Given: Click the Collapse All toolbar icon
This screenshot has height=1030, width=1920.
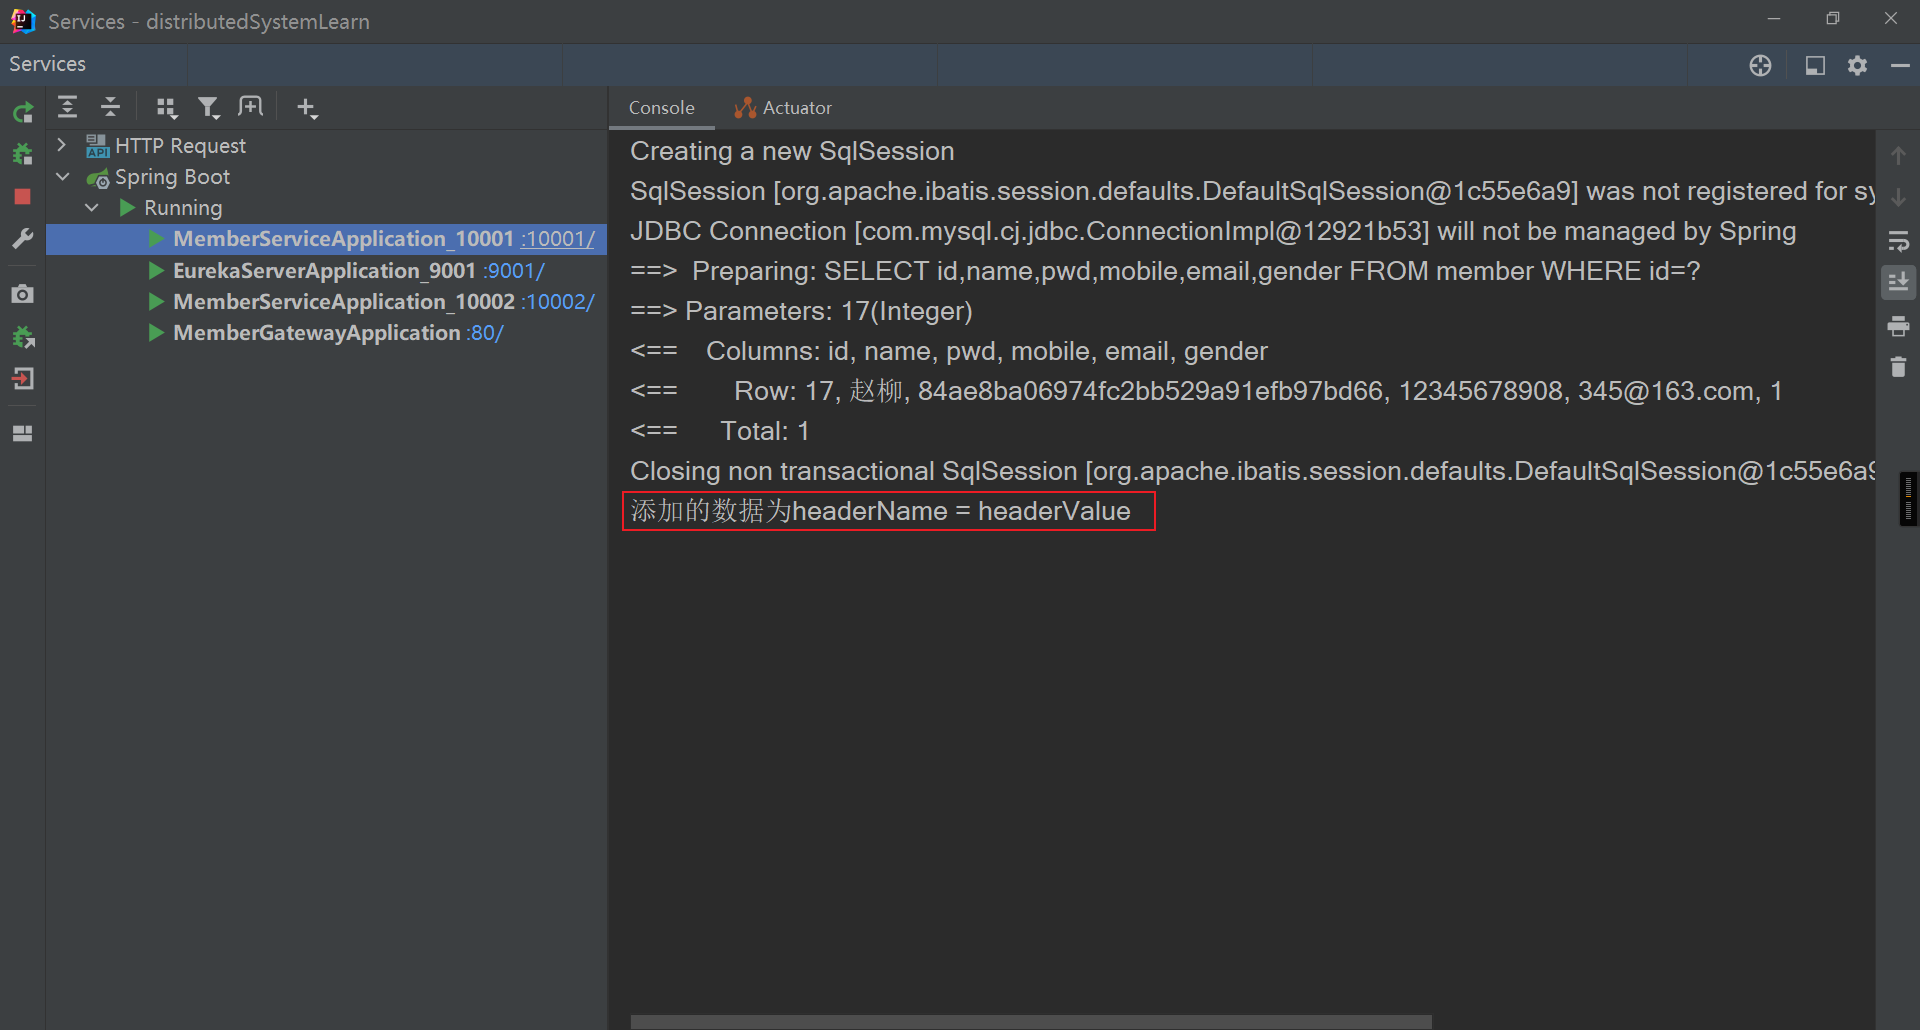Looking at the screenshot, I should click(x=111, y=107).
